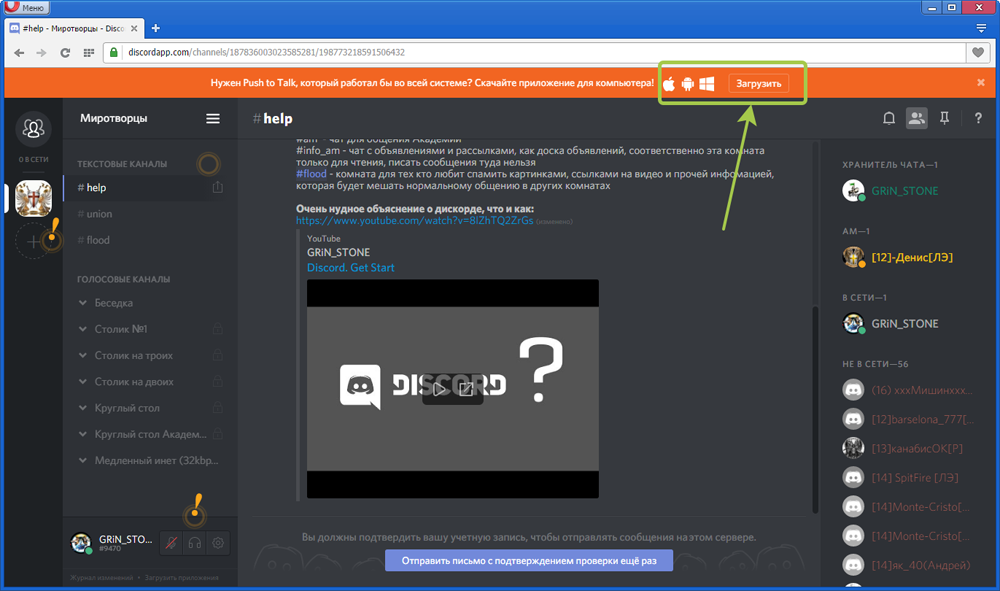Image resolution: width=1000 pixels, height=591 pixels.
Task: Open user settings gear icon
Action: [218, 543]
